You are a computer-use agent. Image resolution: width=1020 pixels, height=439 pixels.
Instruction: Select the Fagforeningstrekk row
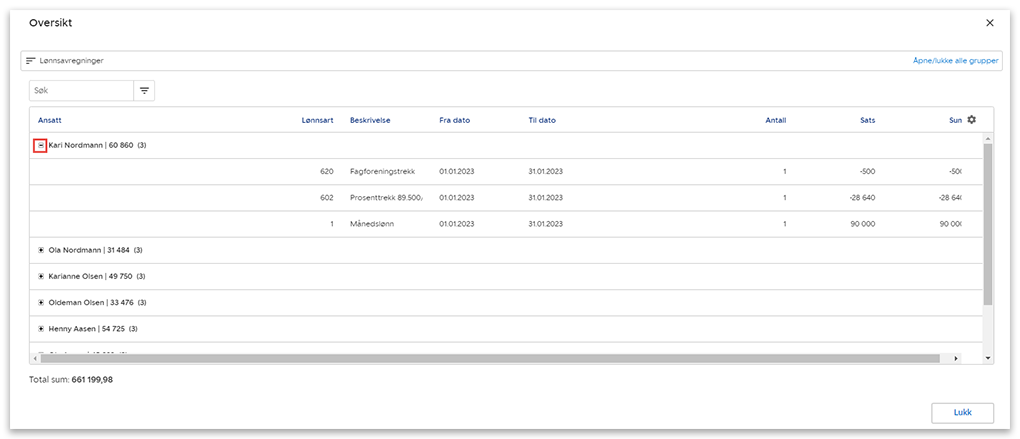384,172
